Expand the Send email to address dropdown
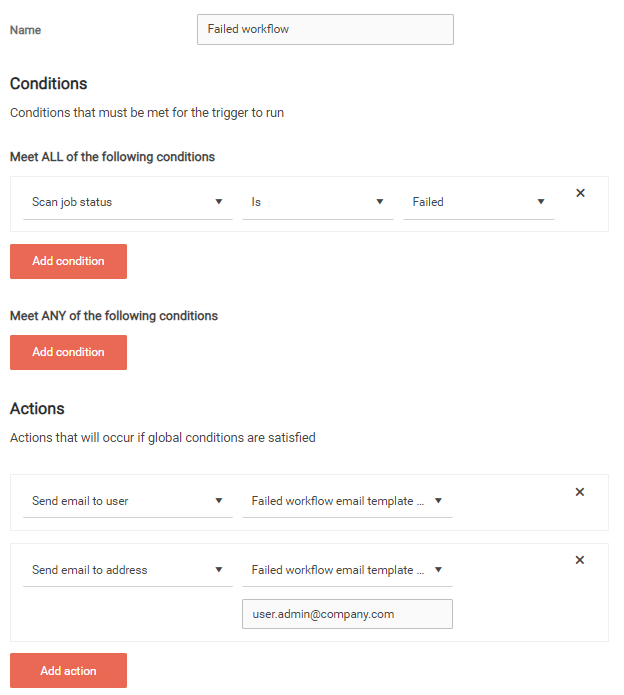The width and height of the screenshot is (624, 695). [x=127, y=570]
